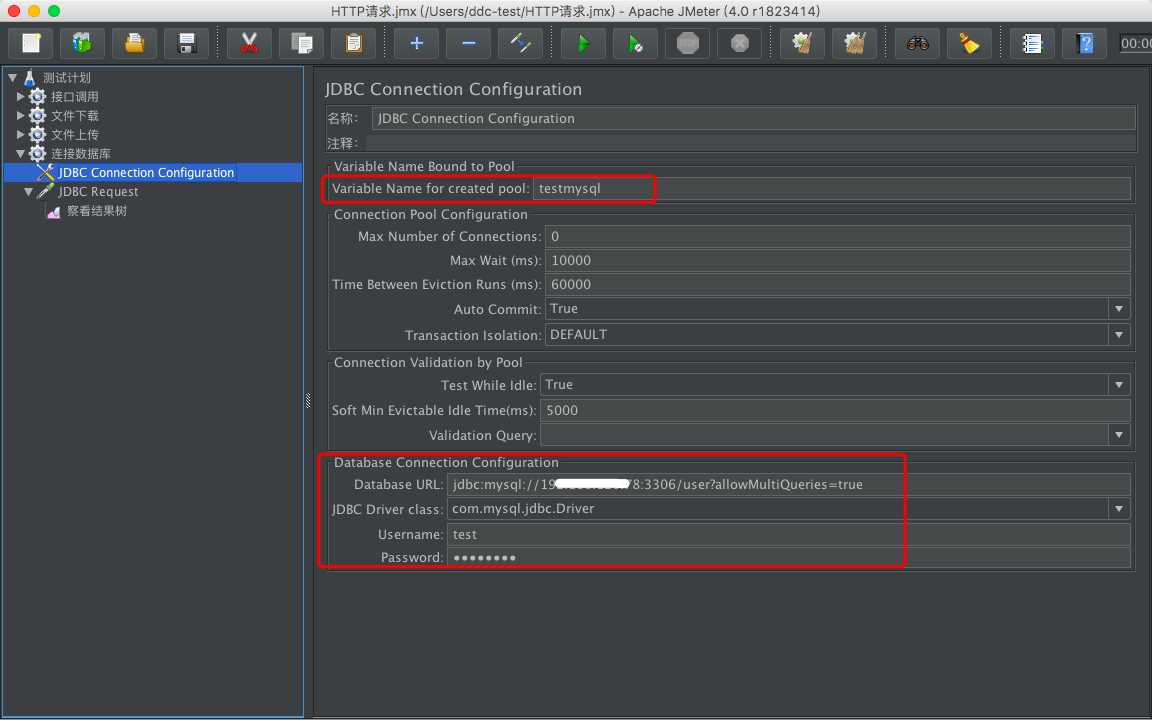This screenshot has height=720, width=1152.
Task: Click the 注释 comments input field
Action: tap(751, 143)
